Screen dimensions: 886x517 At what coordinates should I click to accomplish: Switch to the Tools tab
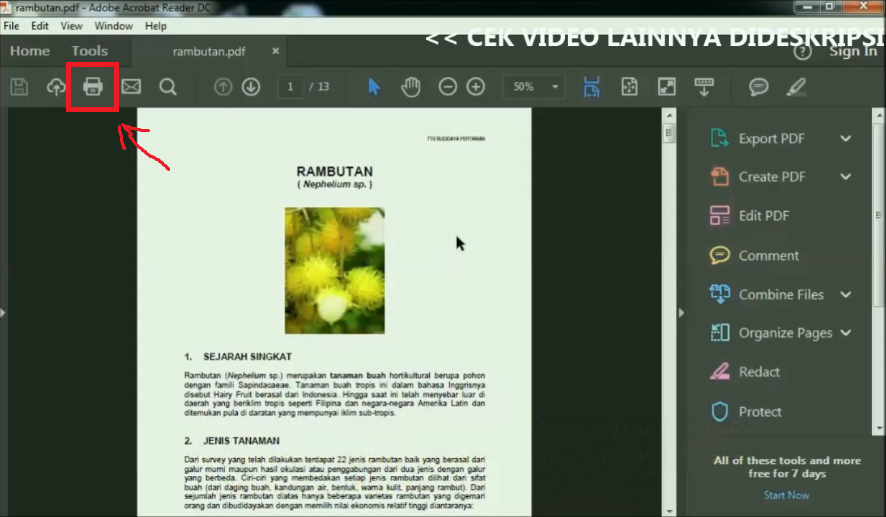pyautogui.click(x=89, y=51)
